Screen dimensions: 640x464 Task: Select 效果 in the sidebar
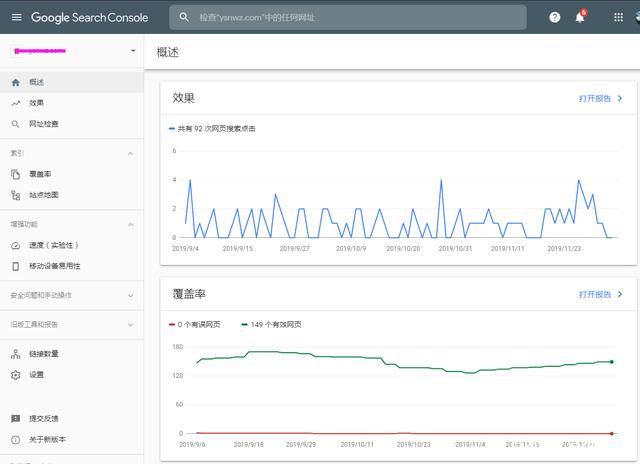pos(71,103)
